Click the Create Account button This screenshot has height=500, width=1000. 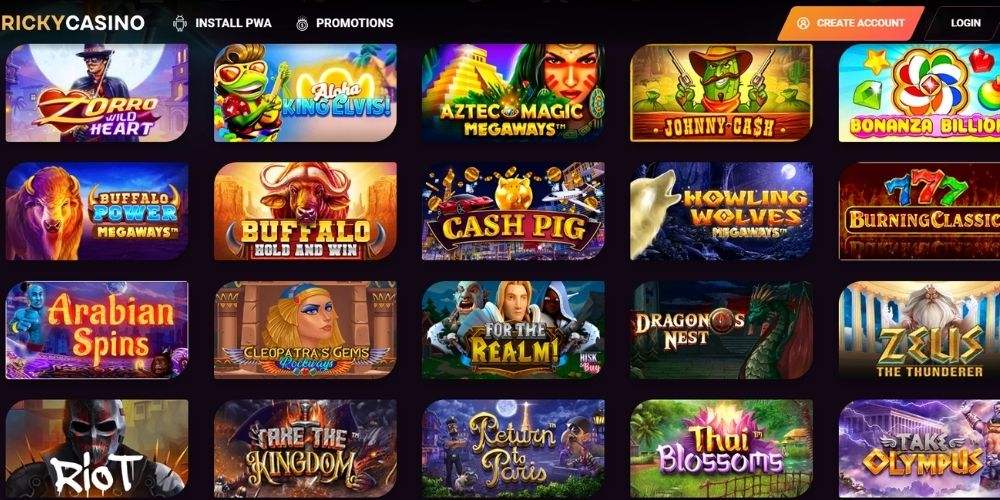[x=851, y=23]
